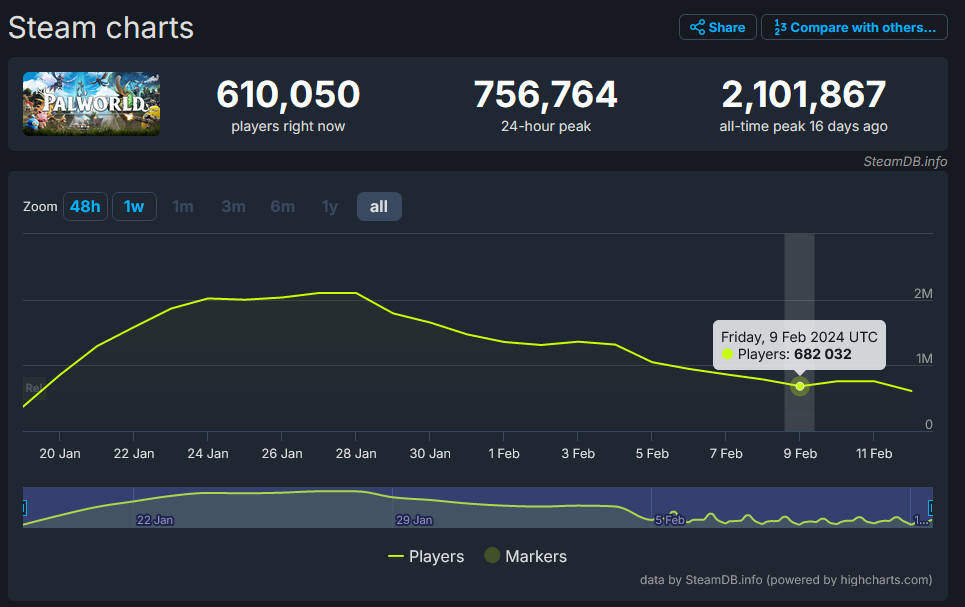965x607 pixels.
Task: Select the all zoom range
Action: tap(379, 206)
